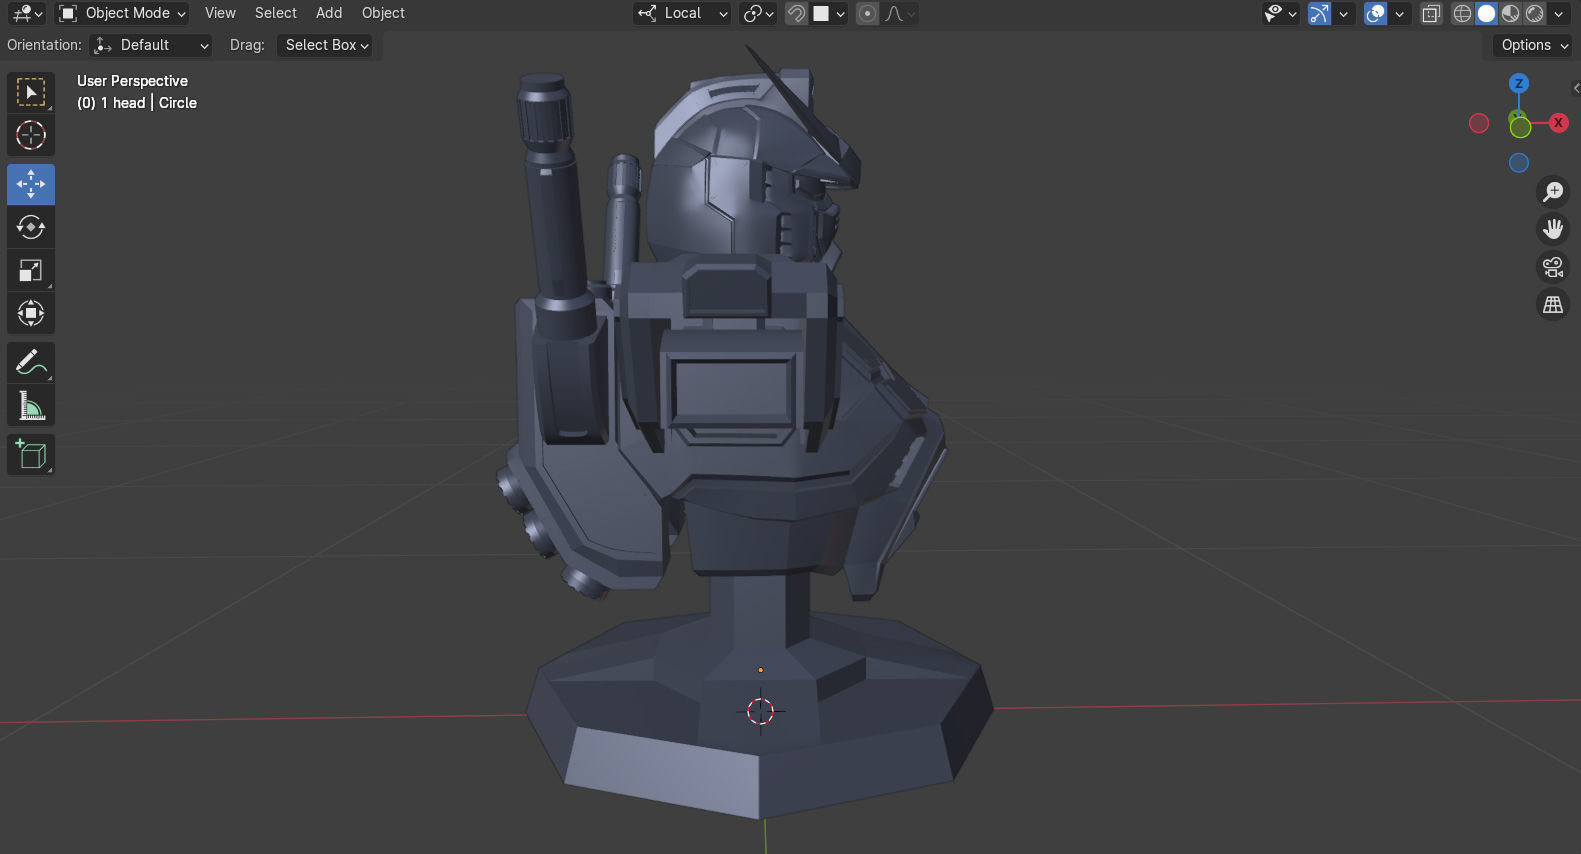The height and width of the screenshot is (854, 1581).
Task: Select the Select Box tool
Action: pyautogui.click(x=31, y=92)
